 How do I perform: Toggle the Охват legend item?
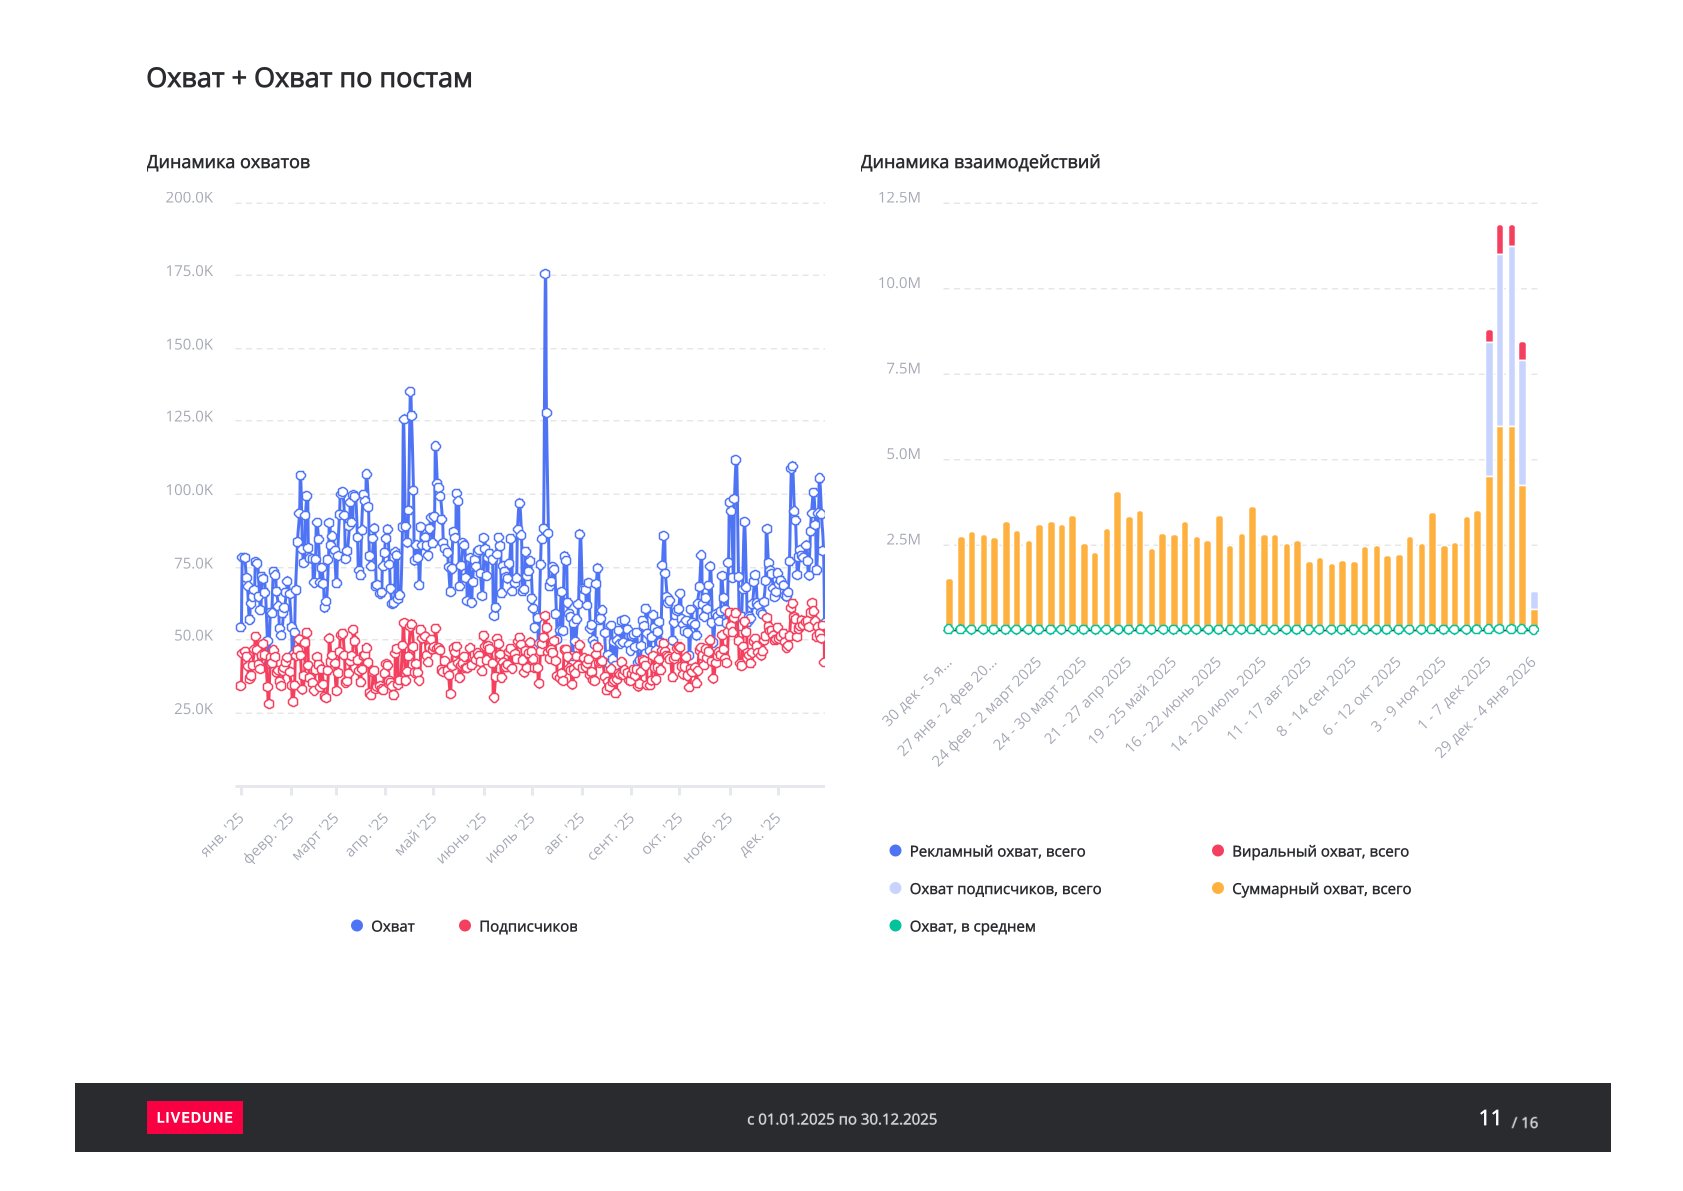point(391,926)
